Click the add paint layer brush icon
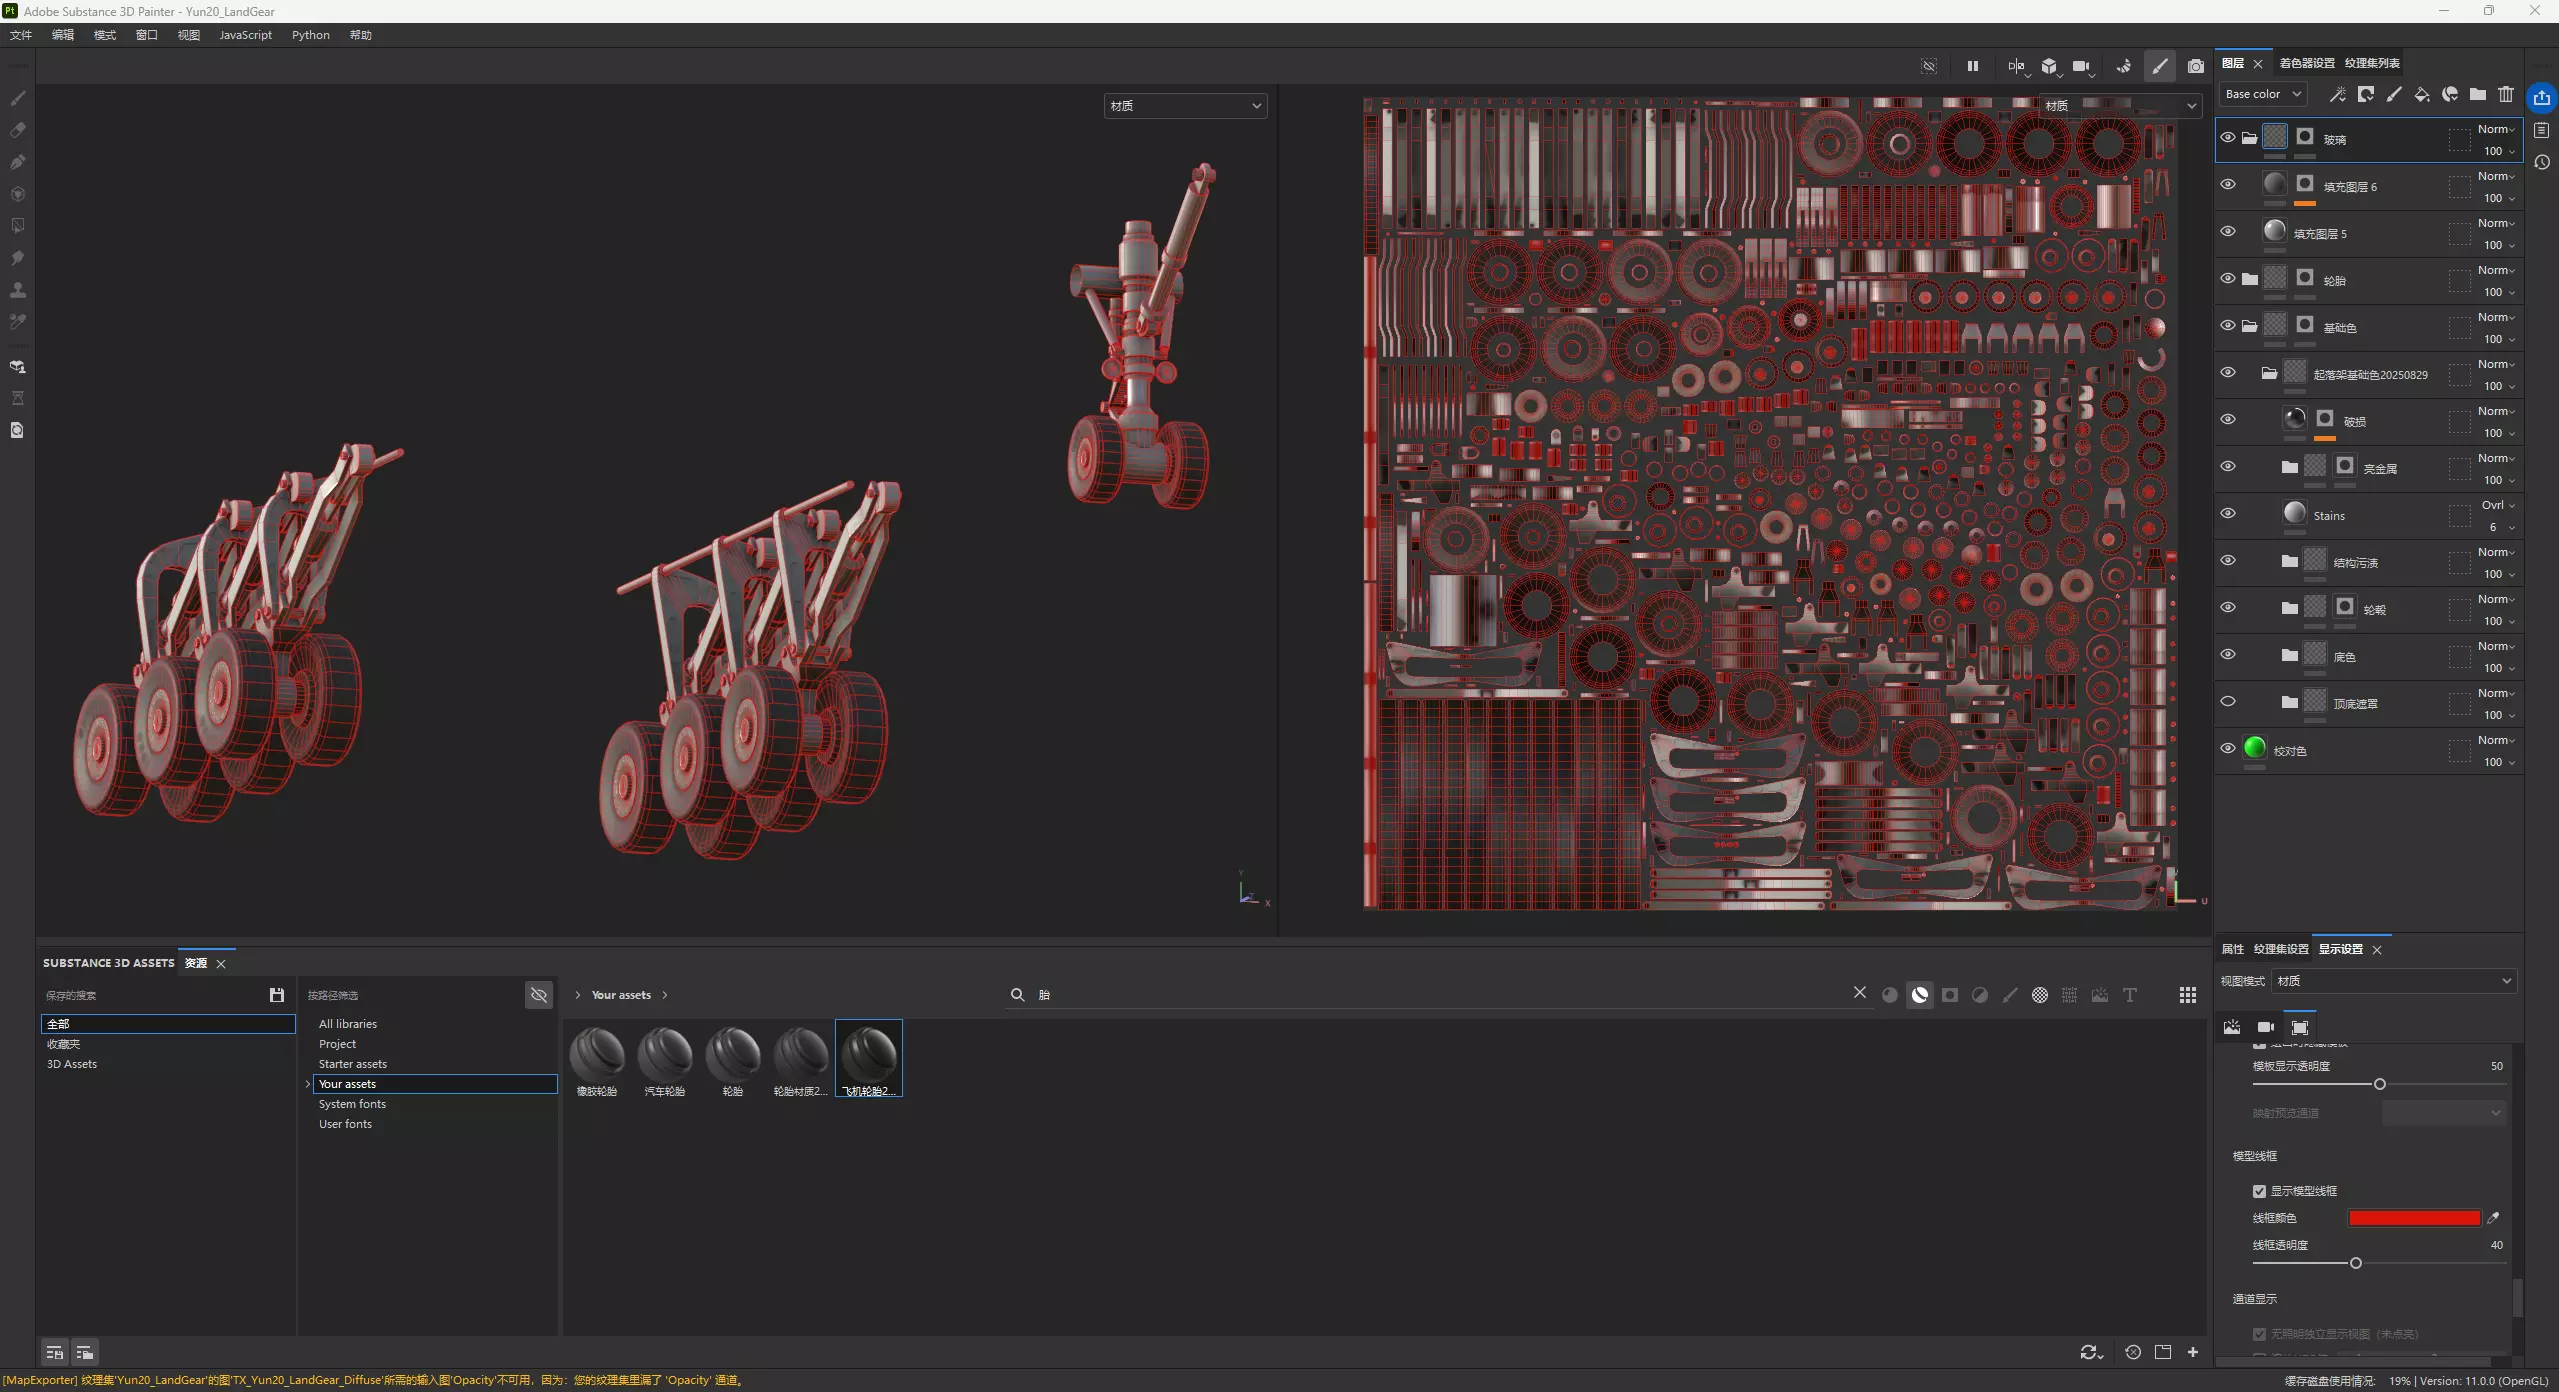The width and height of the screenshot is (2559, 1392). pos(2393,94)
